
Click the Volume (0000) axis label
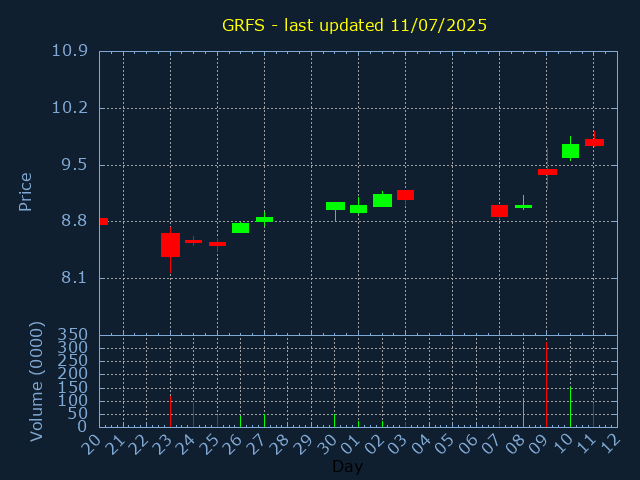coord(36,382)
